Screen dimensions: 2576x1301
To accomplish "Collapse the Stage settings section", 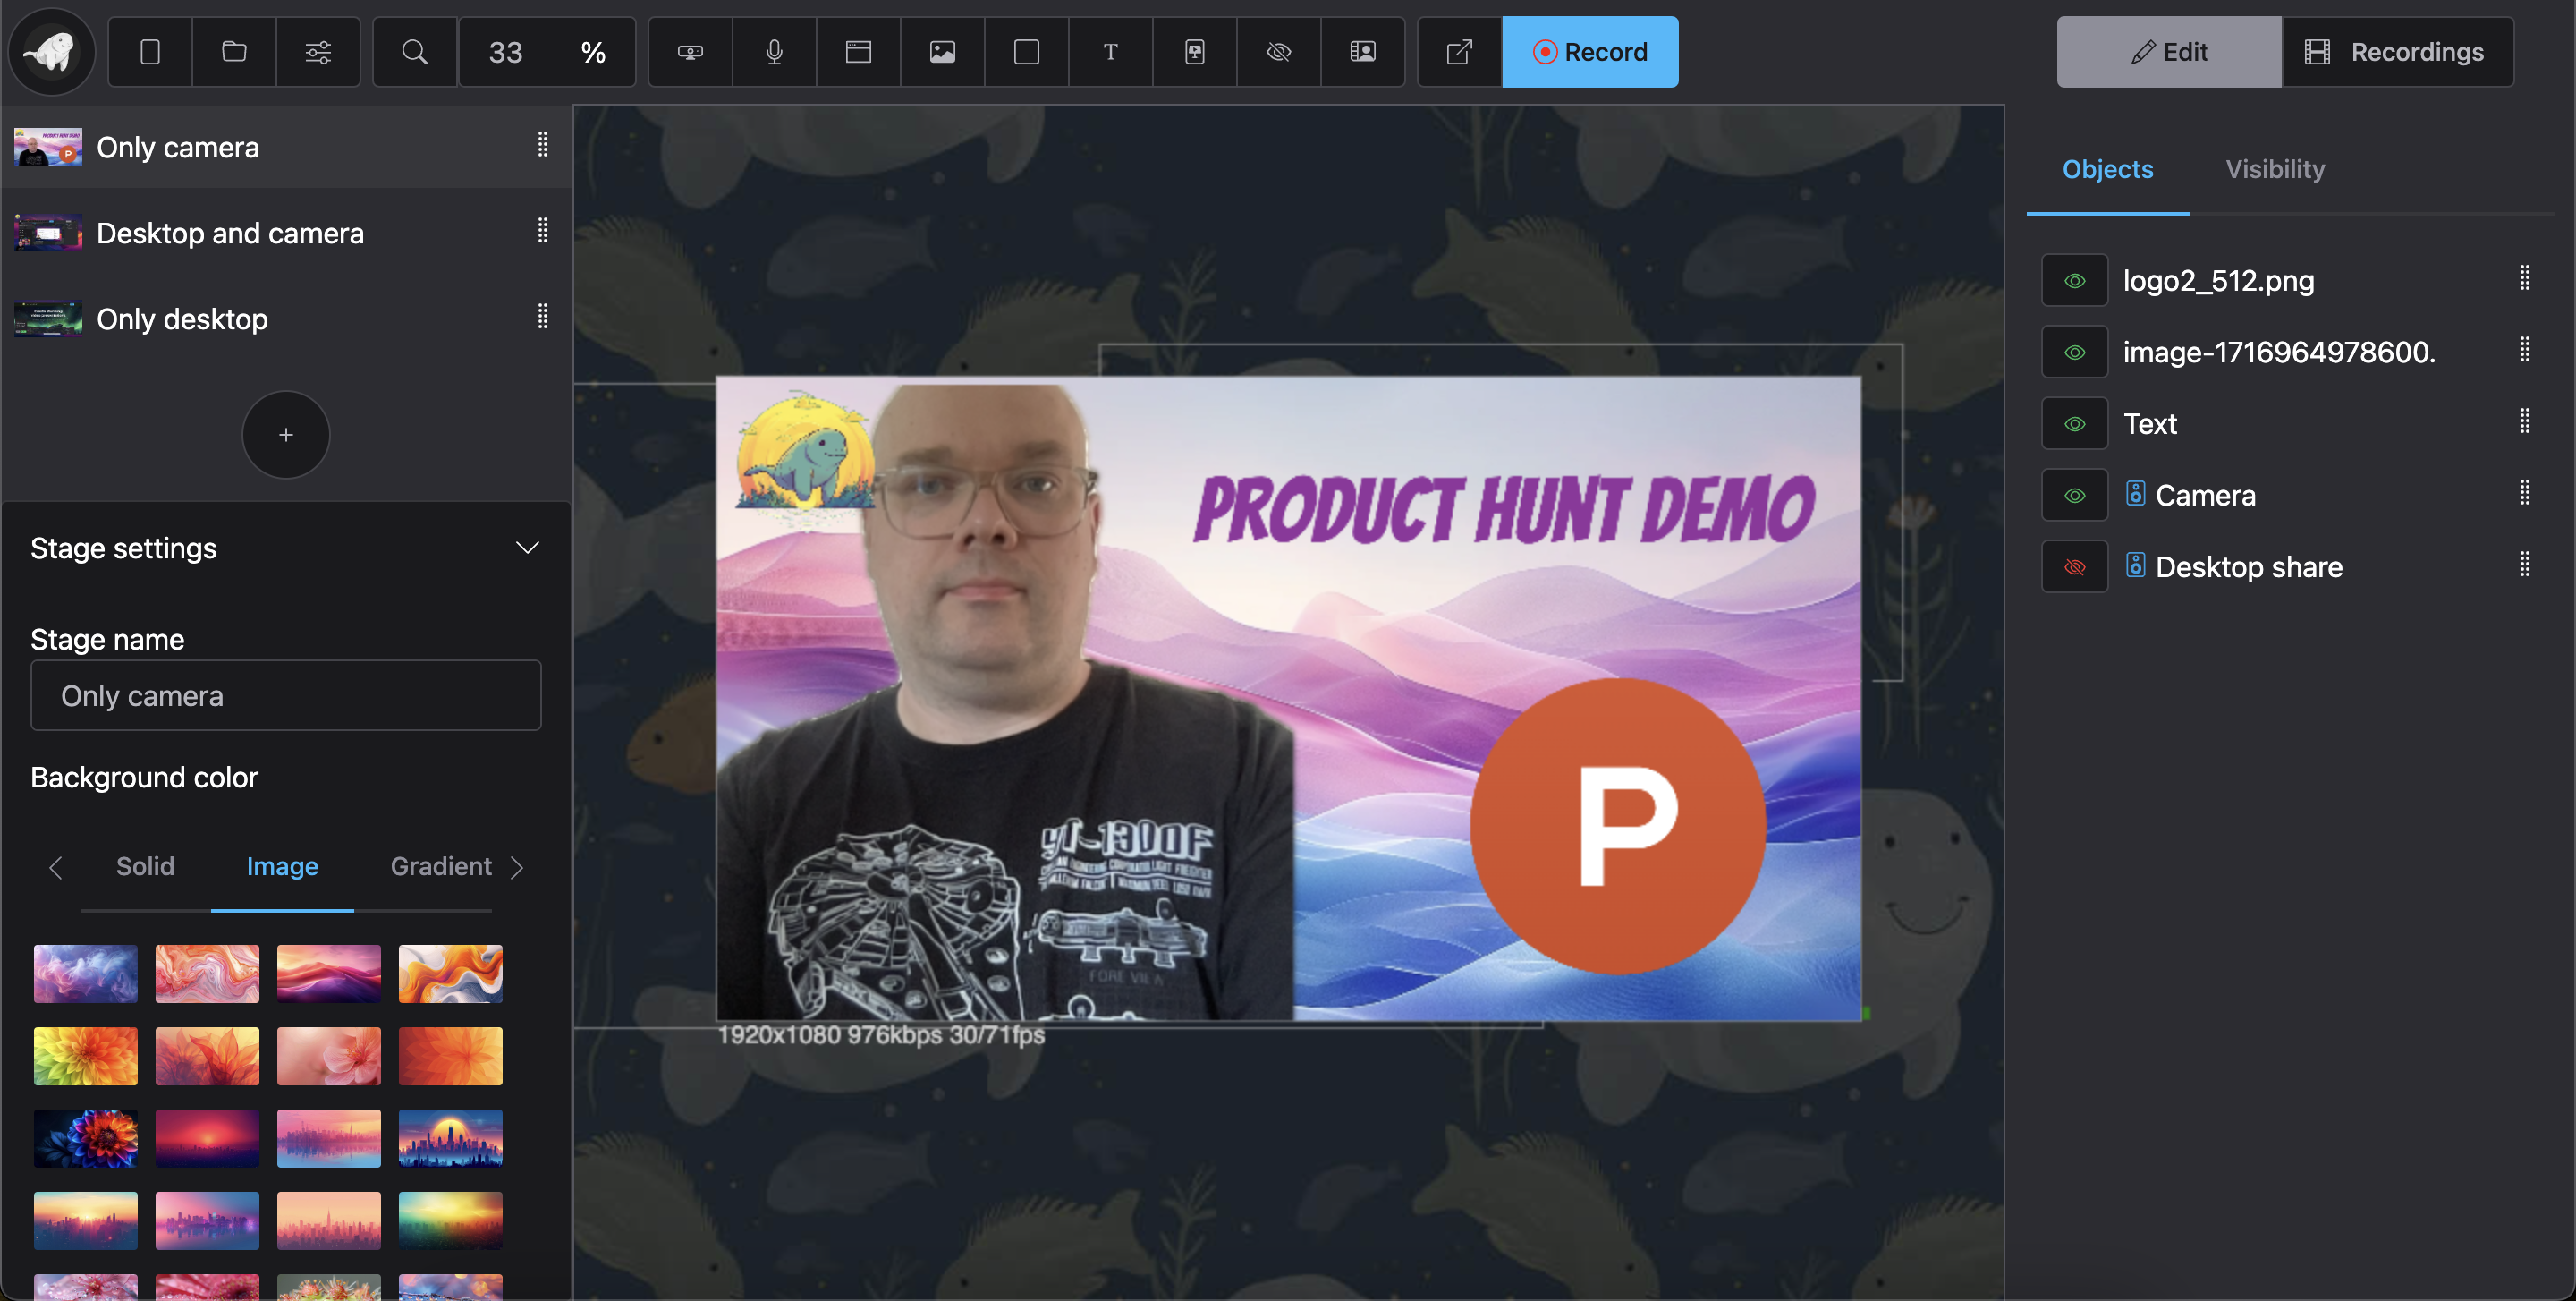I will pos(527,548).
